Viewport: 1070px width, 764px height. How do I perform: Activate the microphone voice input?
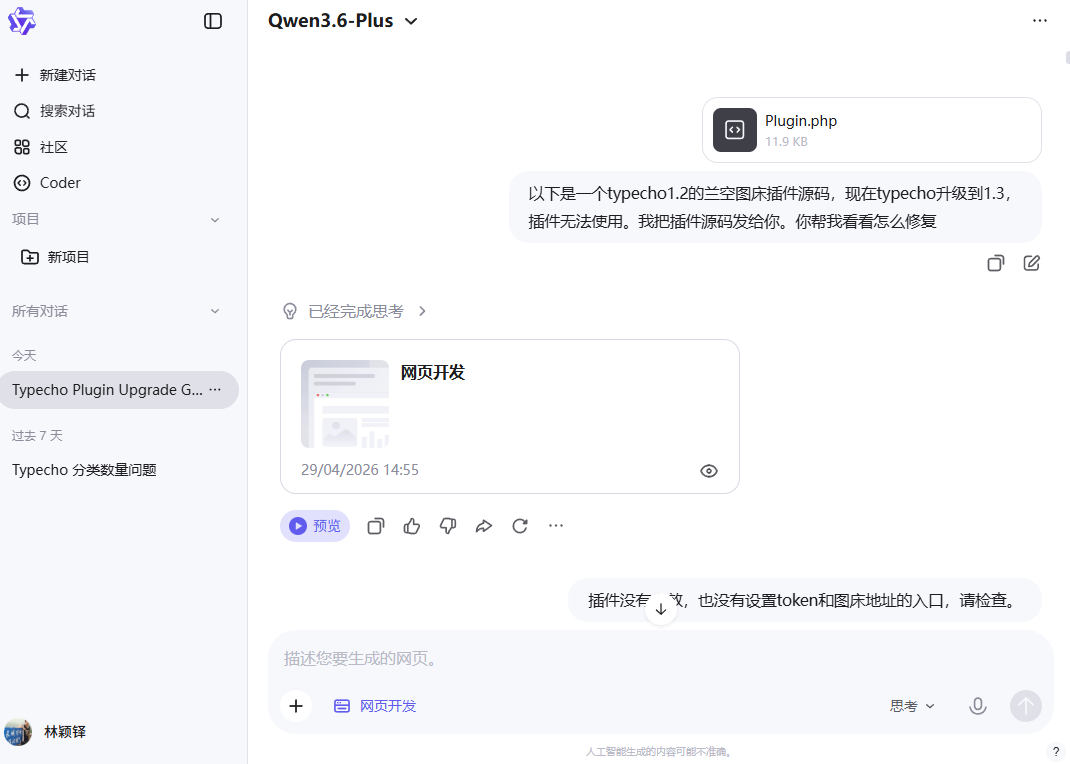pyautogui.click(x=977, y=706)
